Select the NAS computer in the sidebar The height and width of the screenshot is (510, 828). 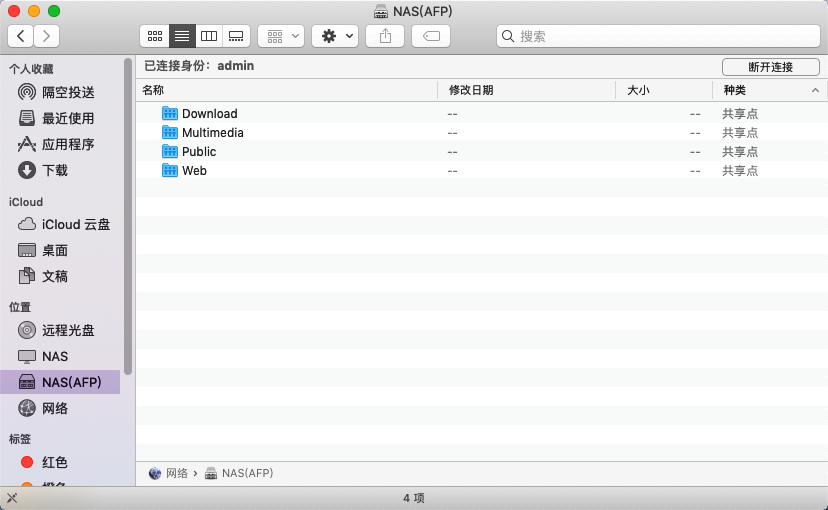60,356
